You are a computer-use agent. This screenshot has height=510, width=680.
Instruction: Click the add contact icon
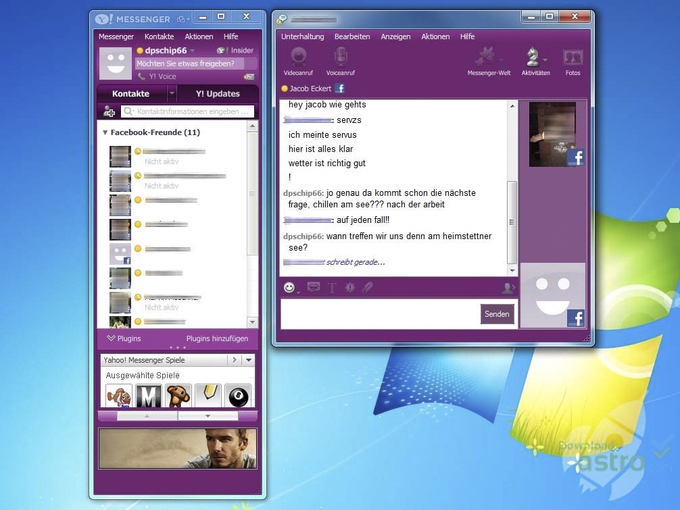pyautogui.click(x=109, y=111)
